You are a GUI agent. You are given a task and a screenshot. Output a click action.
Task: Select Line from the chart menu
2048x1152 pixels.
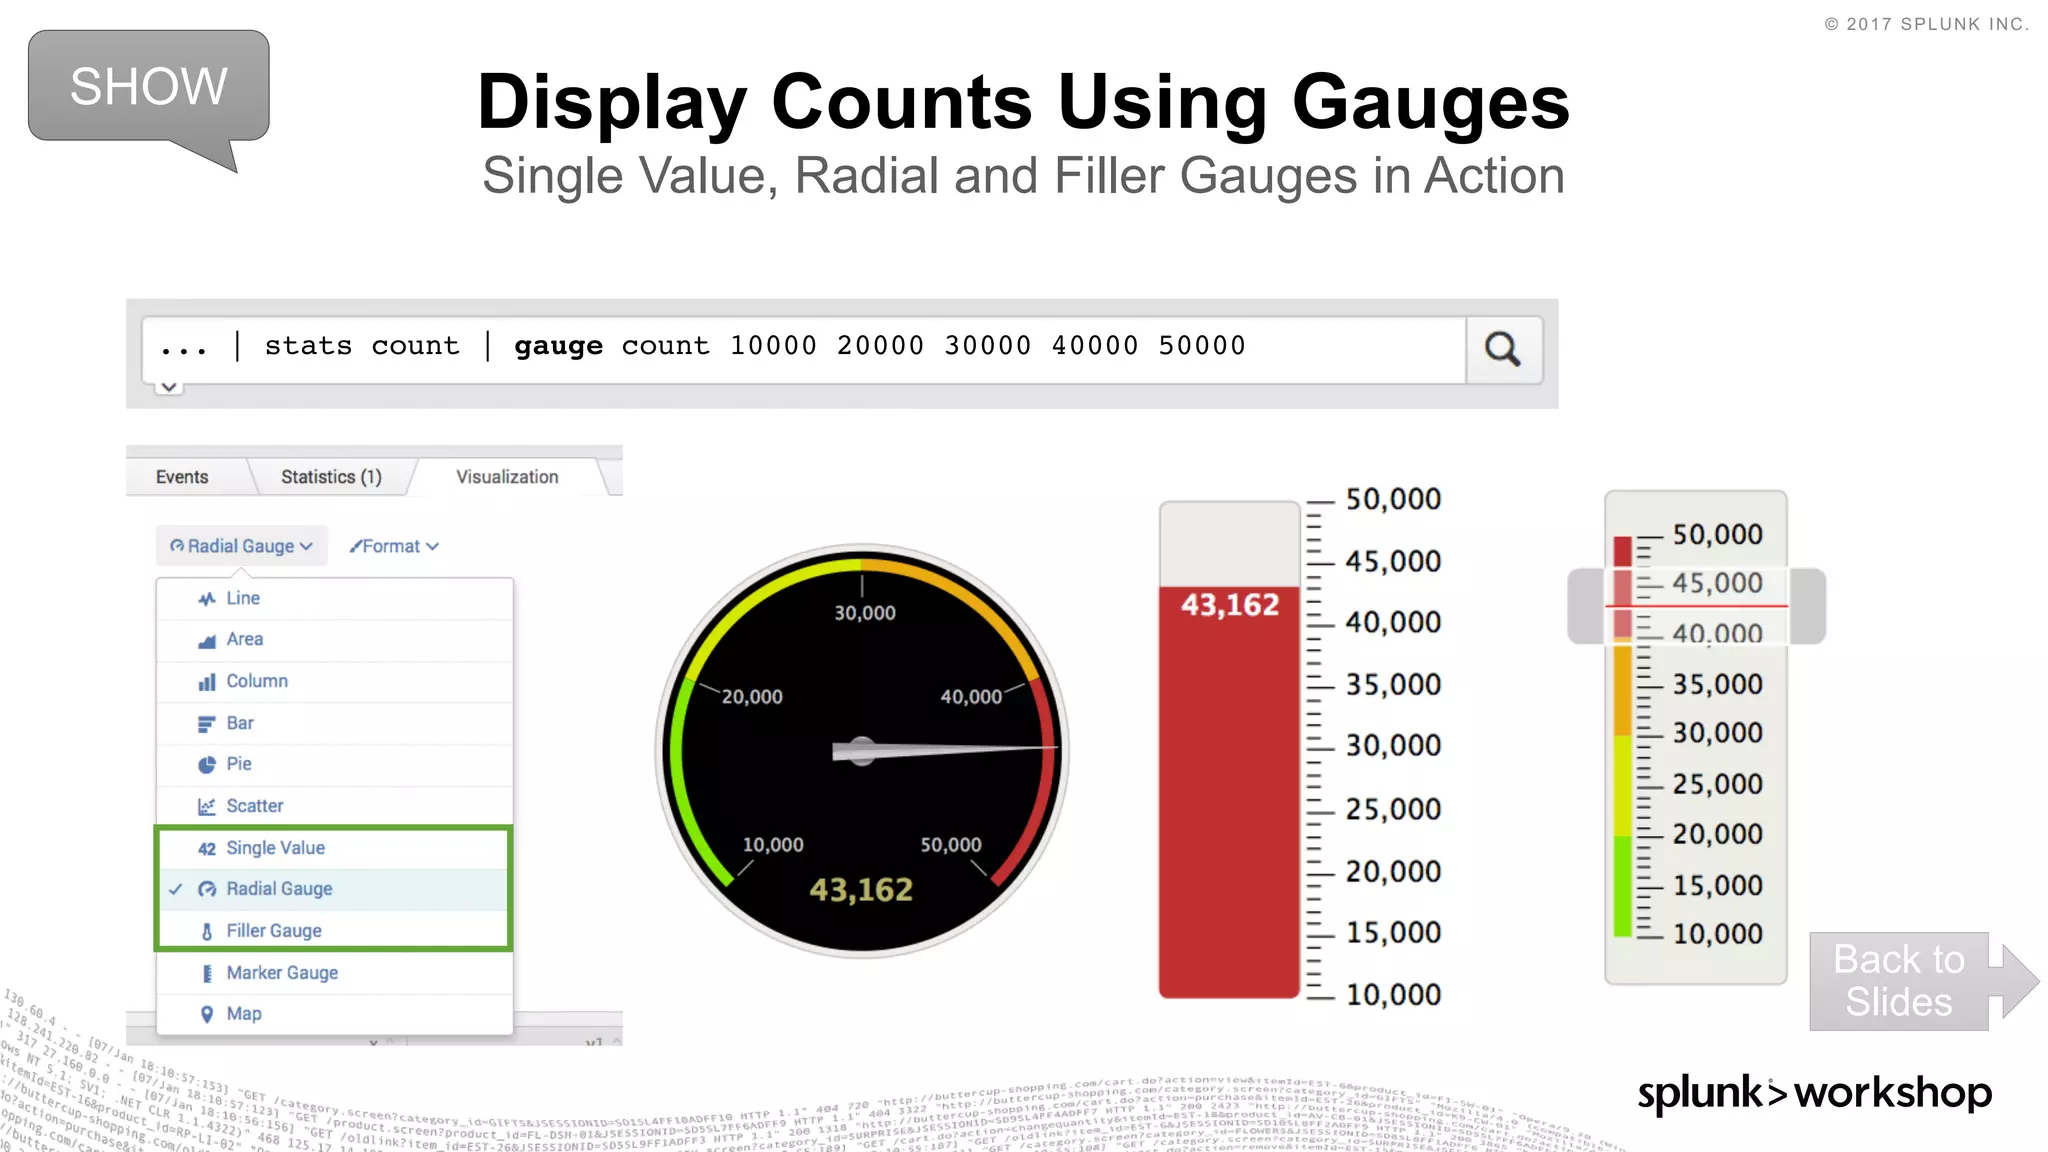point(335,598)
